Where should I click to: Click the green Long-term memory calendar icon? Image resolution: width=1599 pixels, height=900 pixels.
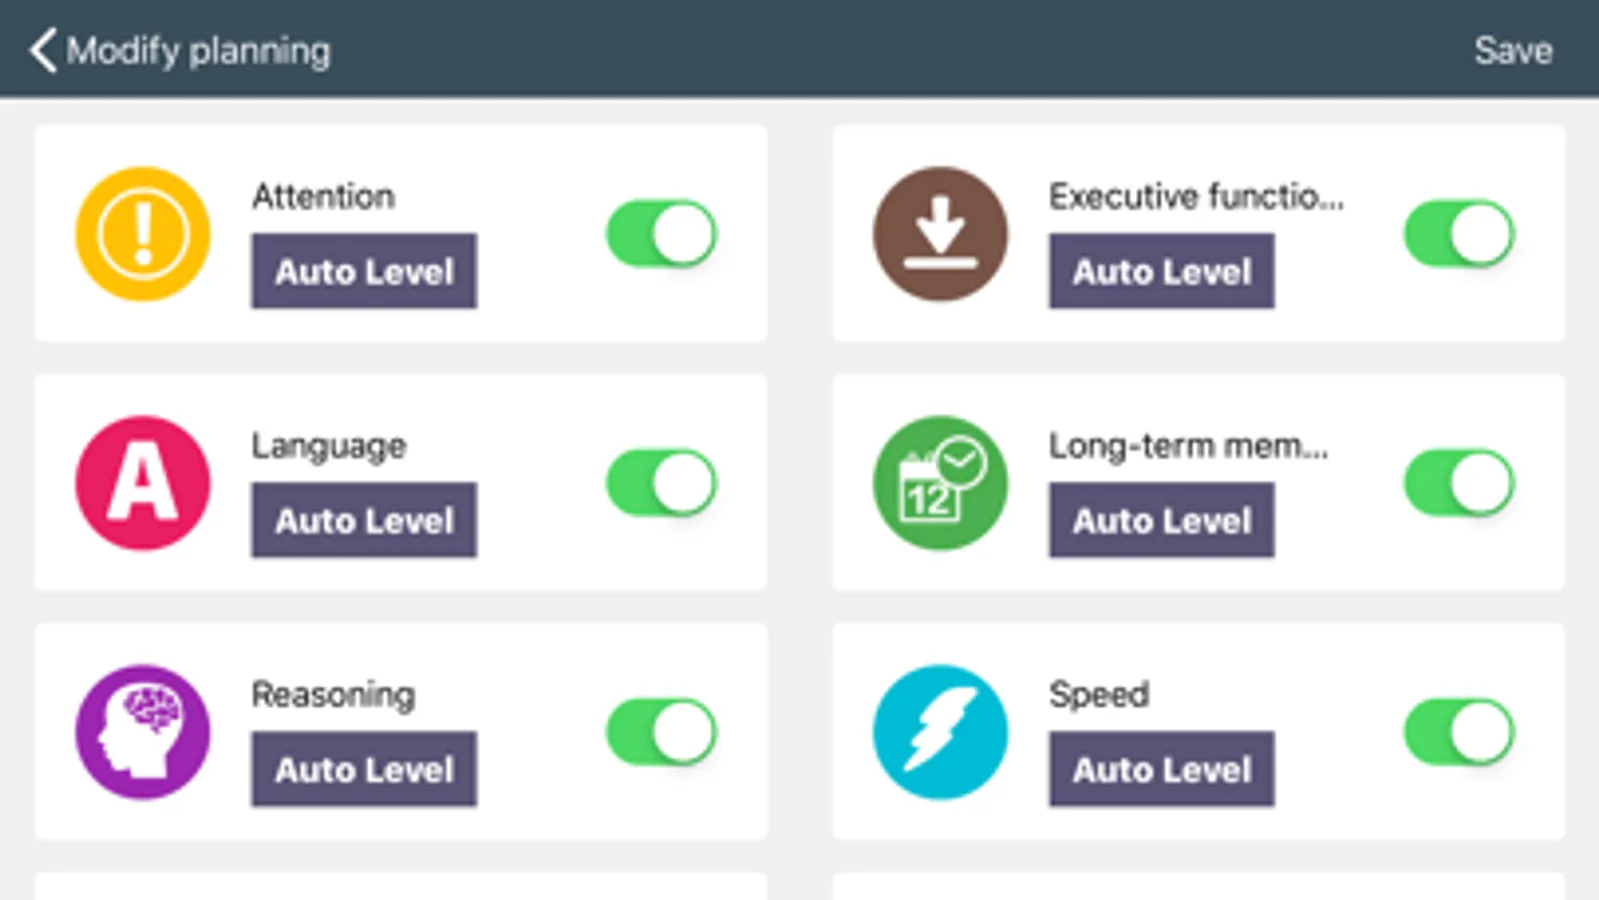click(x=940, y=483)
